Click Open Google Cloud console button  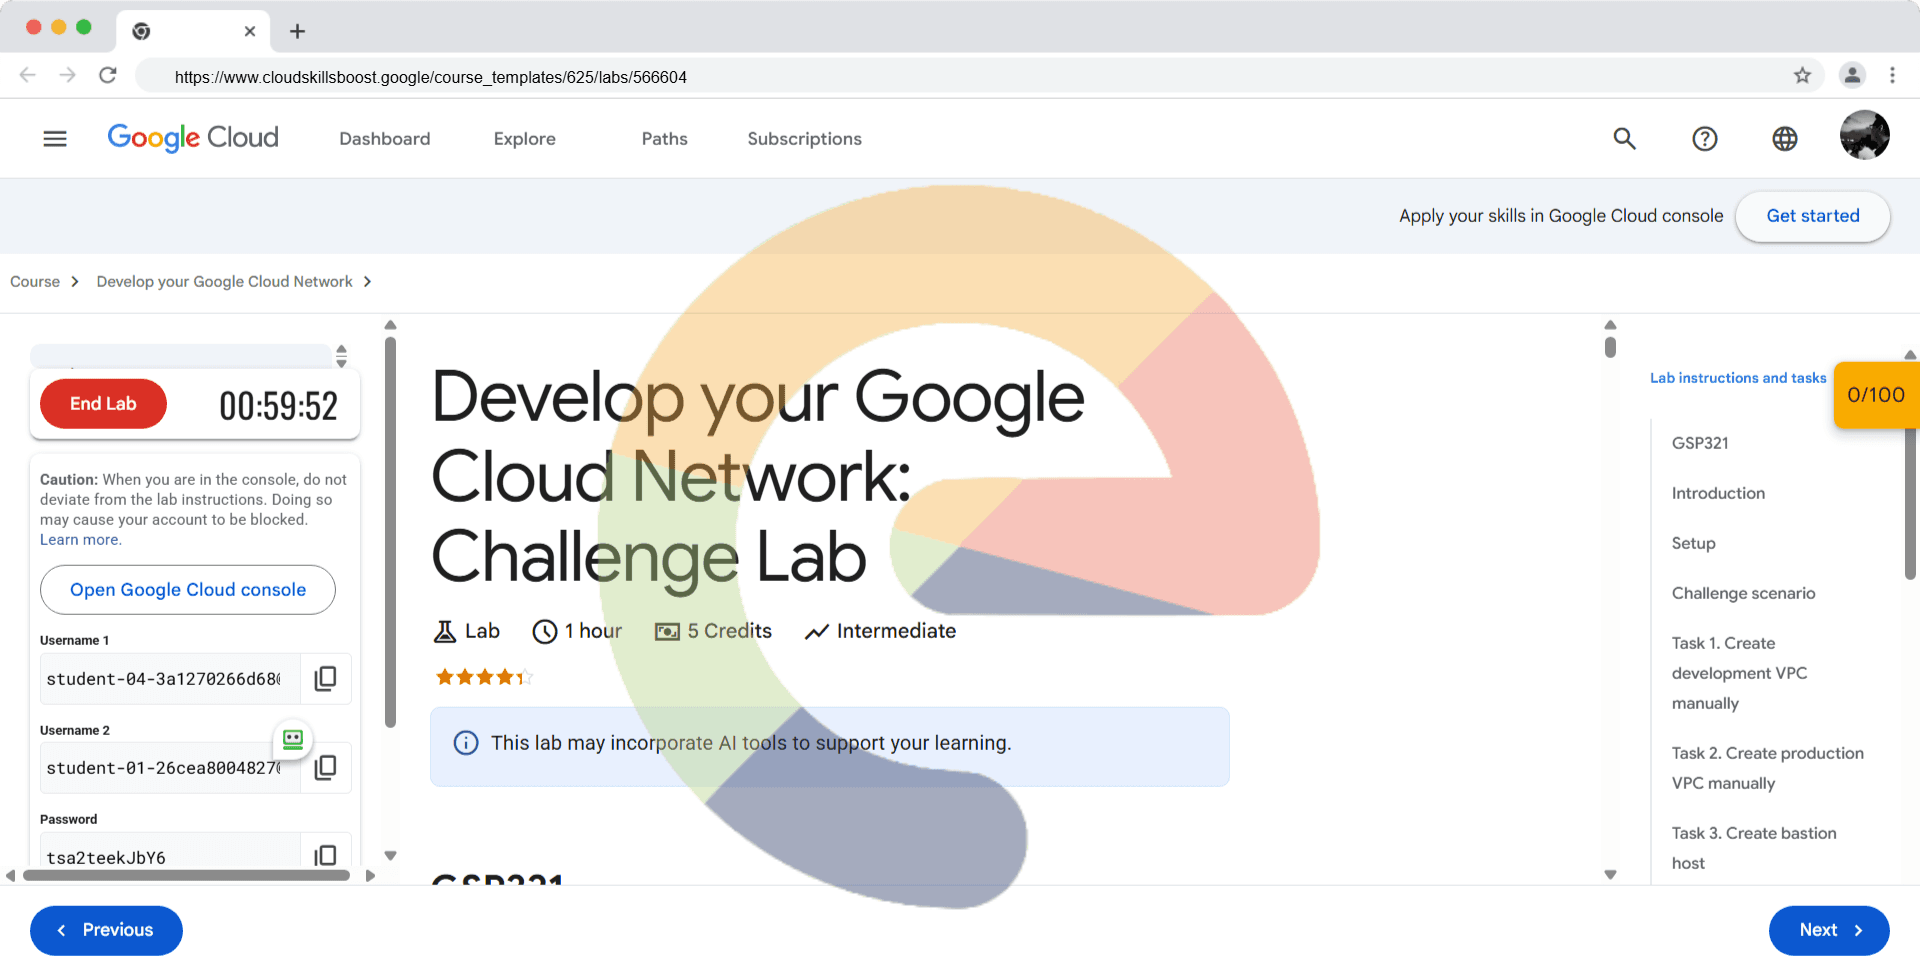pos(188,590)
